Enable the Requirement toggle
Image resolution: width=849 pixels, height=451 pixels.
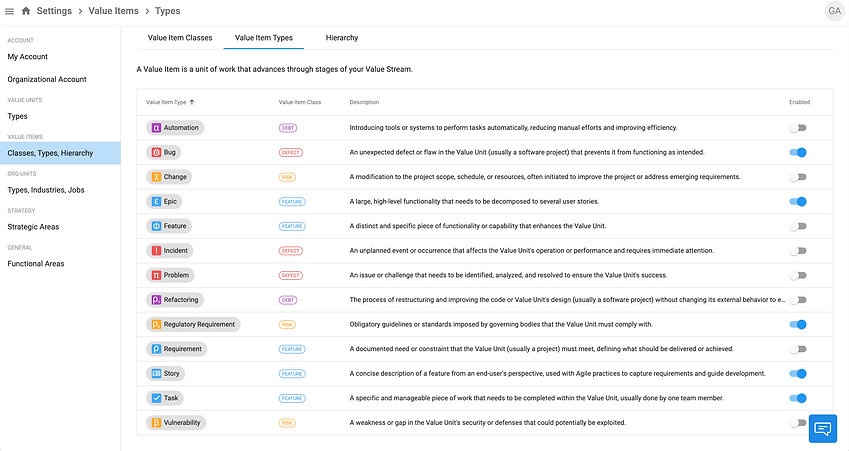point(798,349)
